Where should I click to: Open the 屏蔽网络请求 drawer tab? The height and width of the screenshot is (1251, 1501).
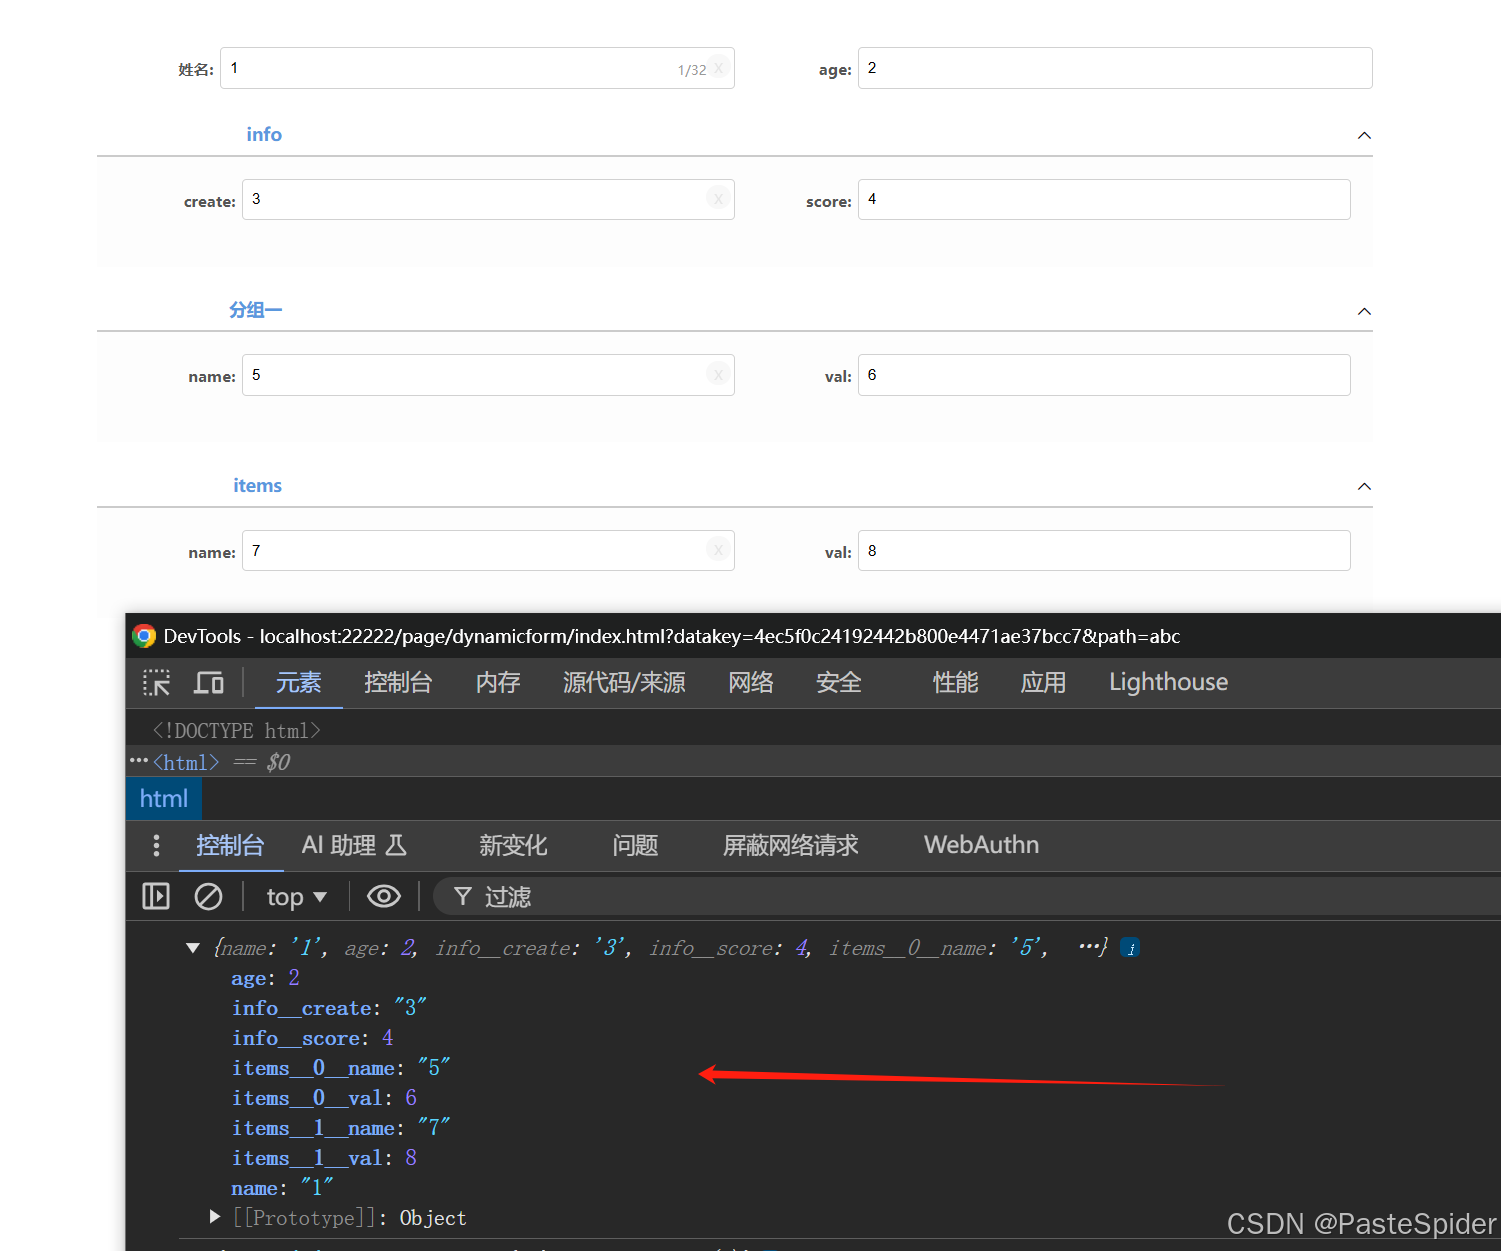click(x=791, y=846)
